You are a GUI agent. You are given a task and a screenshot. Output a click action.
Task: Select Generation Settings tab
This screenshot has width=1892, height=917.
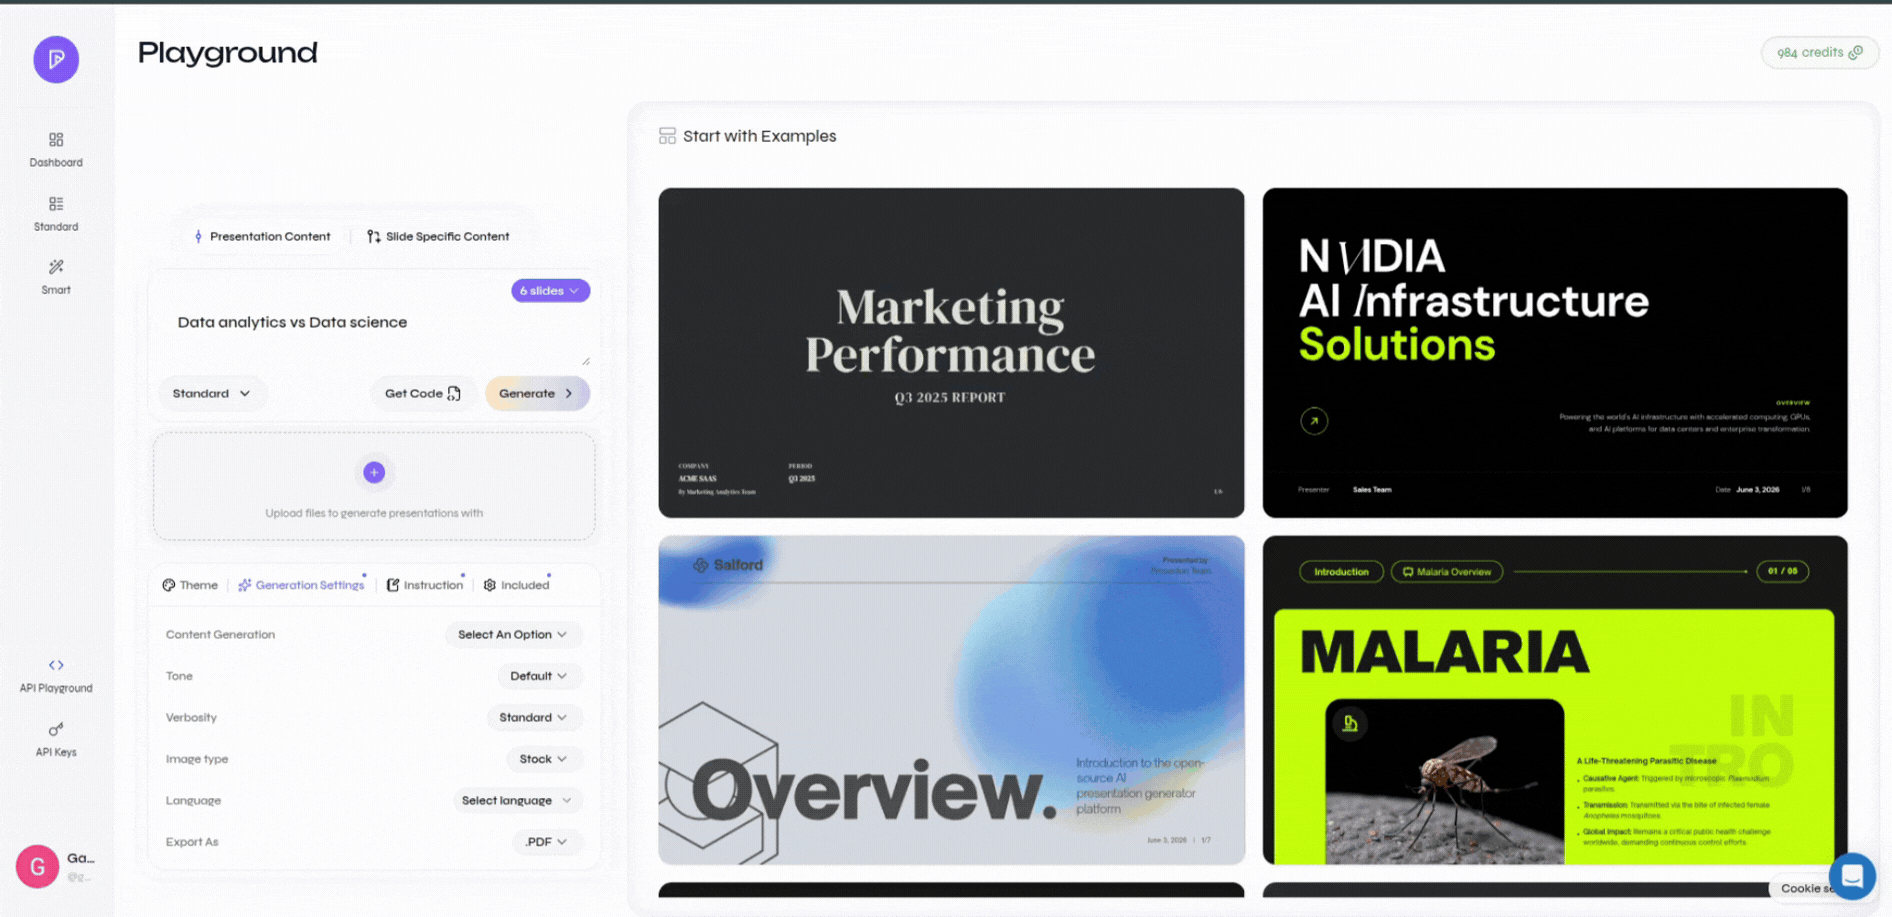click(x=301, y=585)
